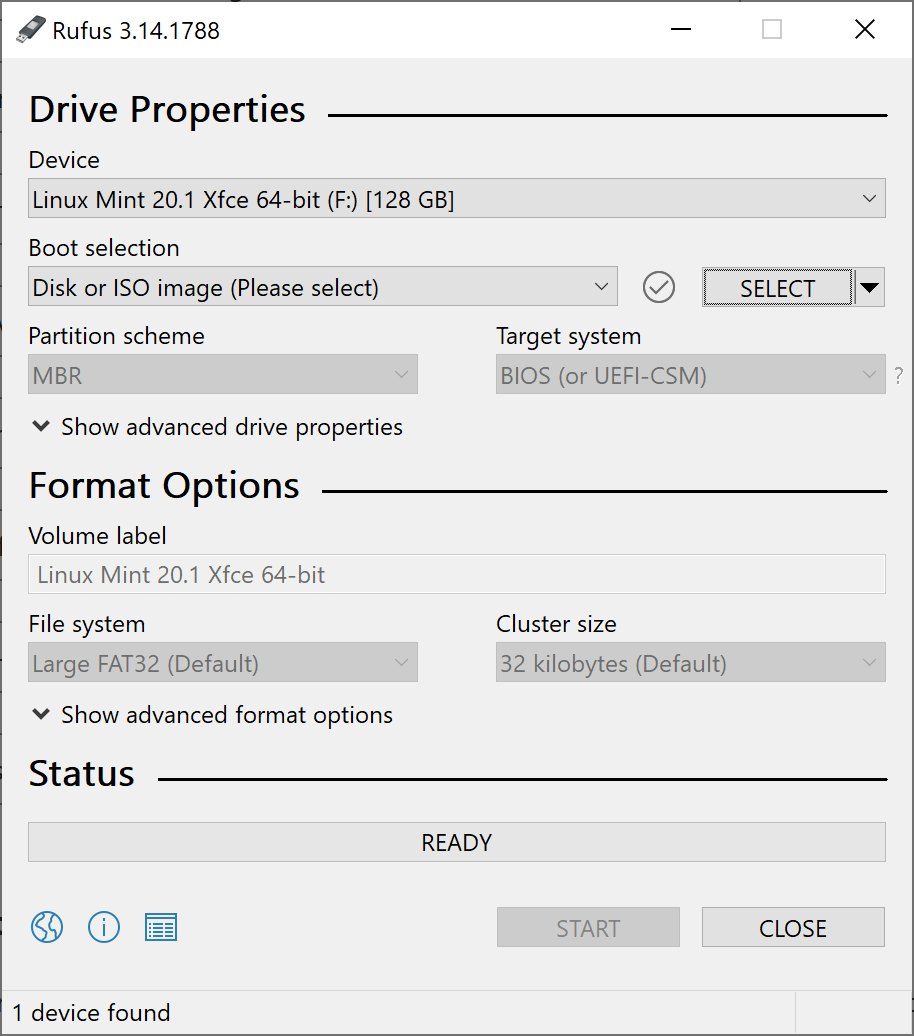Open the language selection globe icon
This screenshot has height=1036, width=914.
[x=47, y=928]
